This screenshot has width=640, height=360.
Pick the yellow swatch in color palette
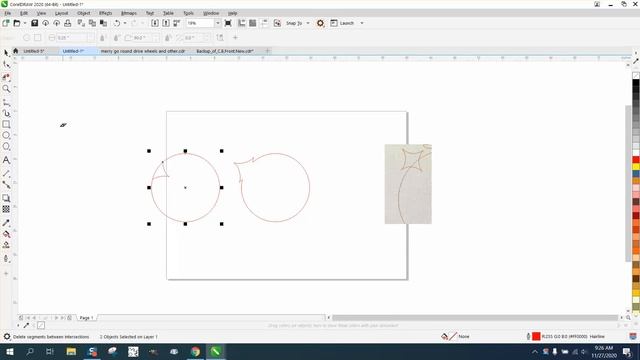[636, 167]
